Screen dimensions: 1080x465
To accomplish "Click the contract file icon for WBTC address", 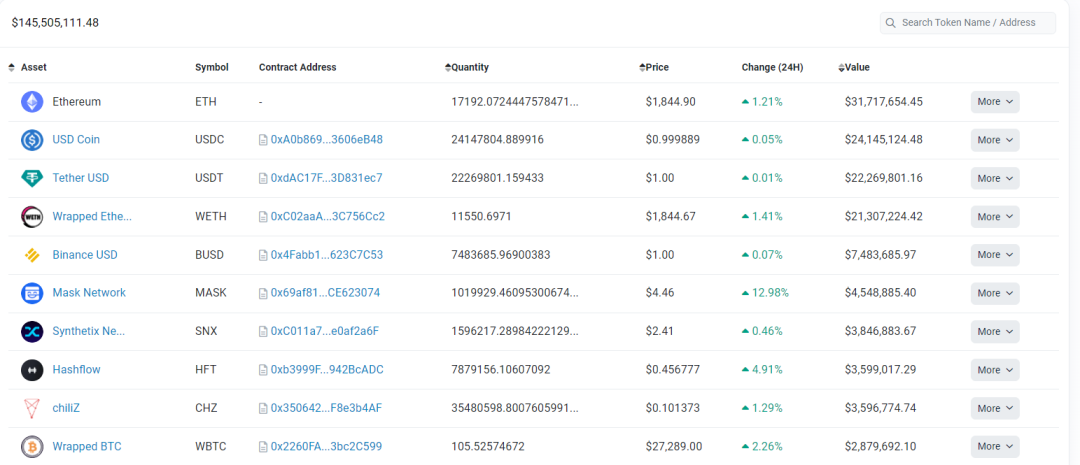I will pos(262,446).
